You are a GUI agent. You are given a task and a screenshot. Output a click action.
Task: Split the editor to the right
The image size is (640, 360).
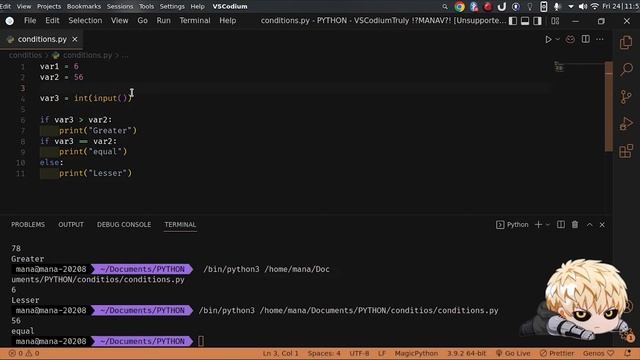tap(586, 39)
